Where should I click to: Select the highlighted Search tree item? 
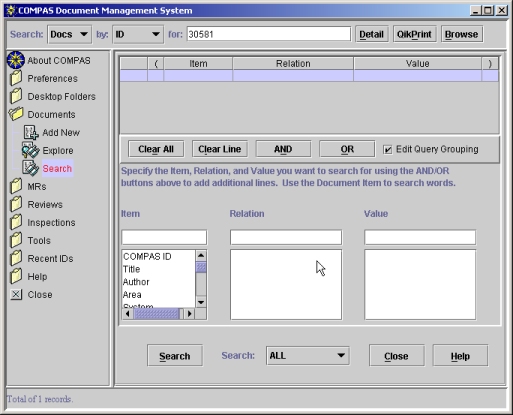(57, 169)
